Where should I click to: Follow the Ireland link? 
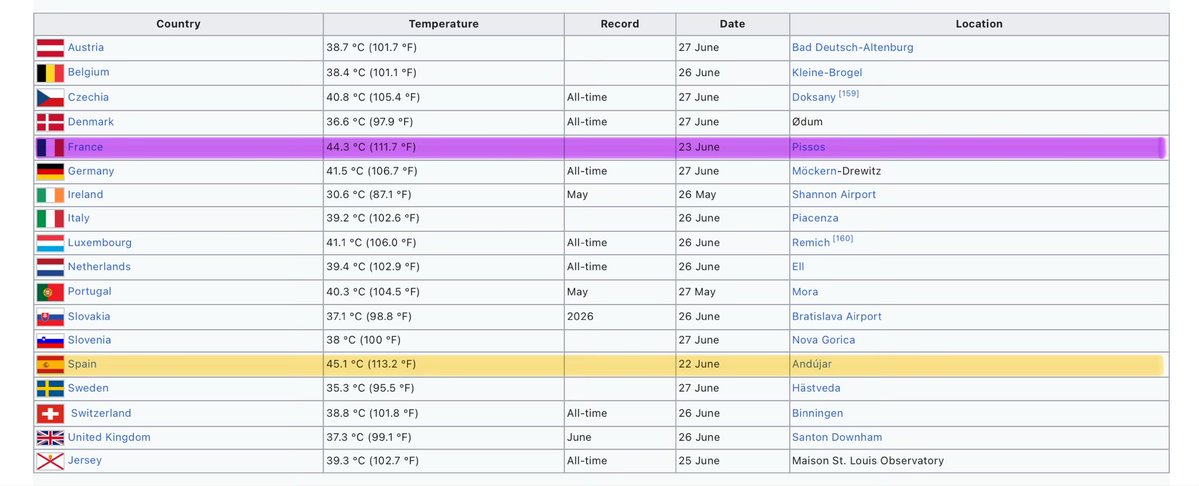click(86, 194)
